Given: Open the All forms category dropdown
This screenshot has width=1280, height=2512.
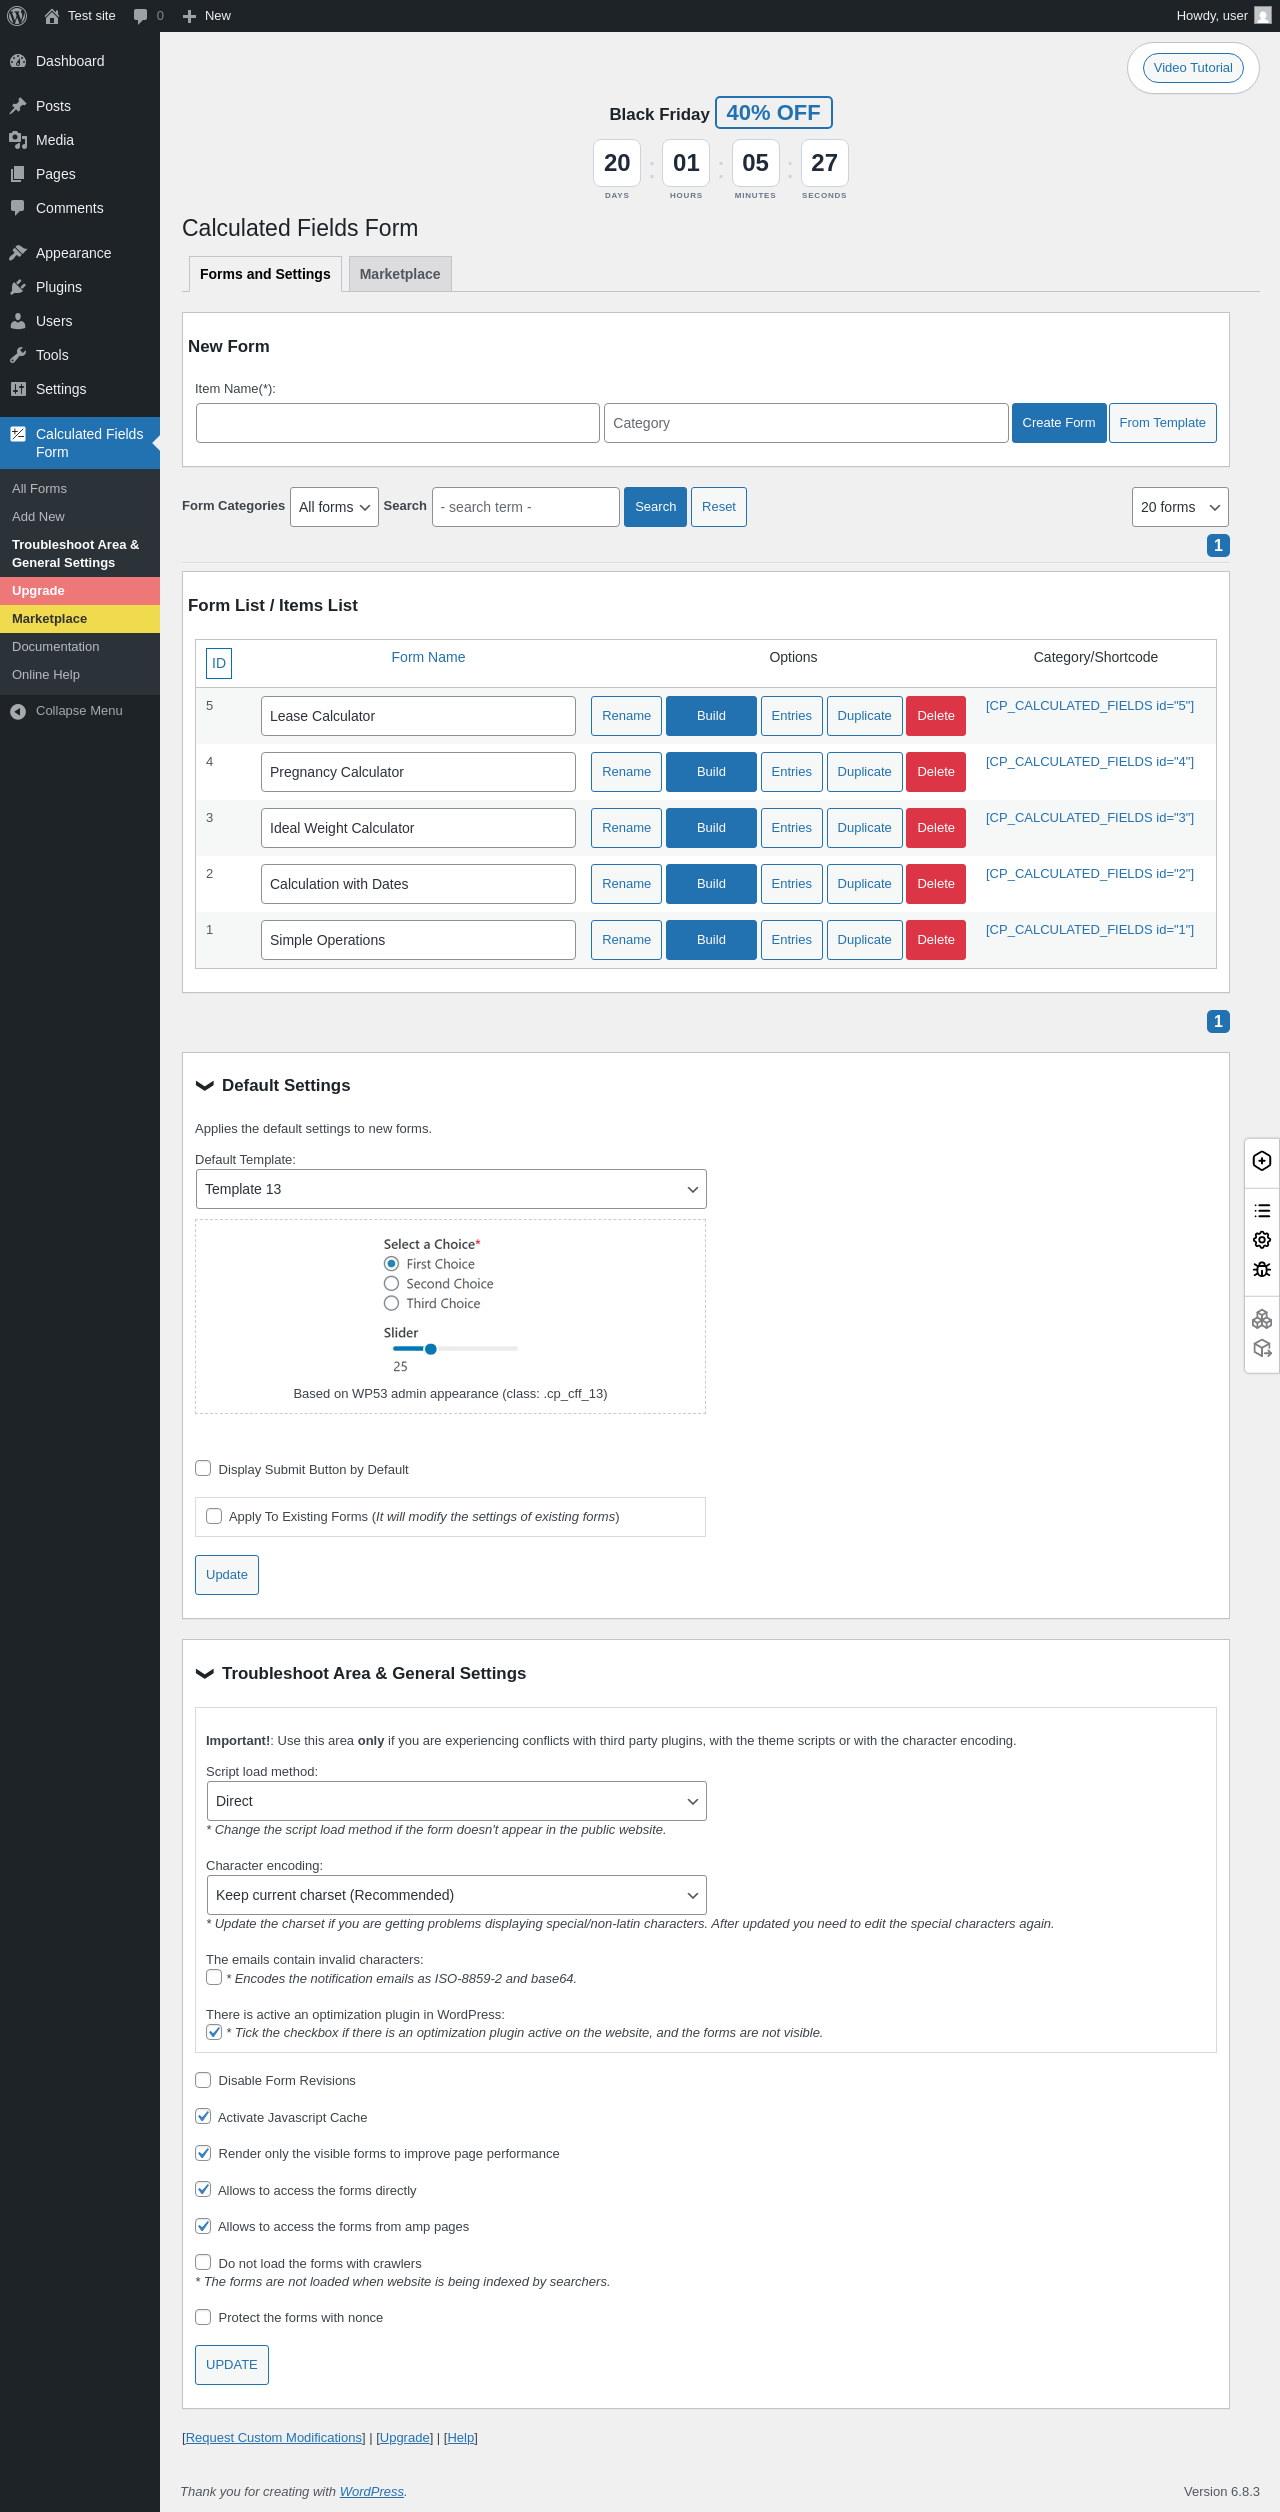Looking at the screenshot, I should (334, 507).
